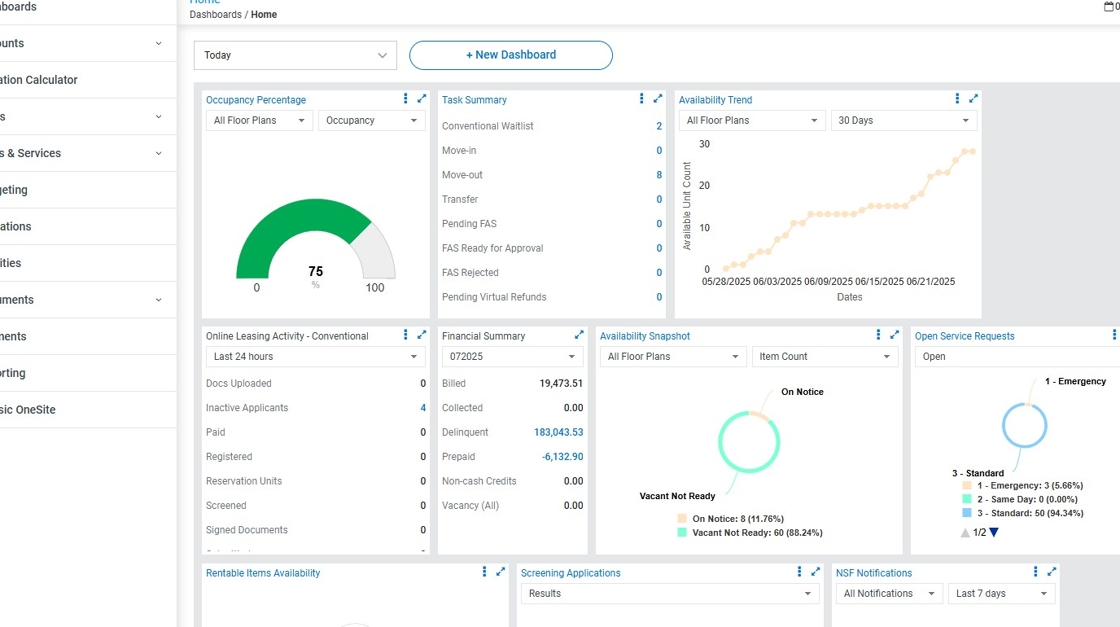This screenshot has width=1120, height=627.
Task: Expand the Availability Trend widget
Action: [974, 99]
